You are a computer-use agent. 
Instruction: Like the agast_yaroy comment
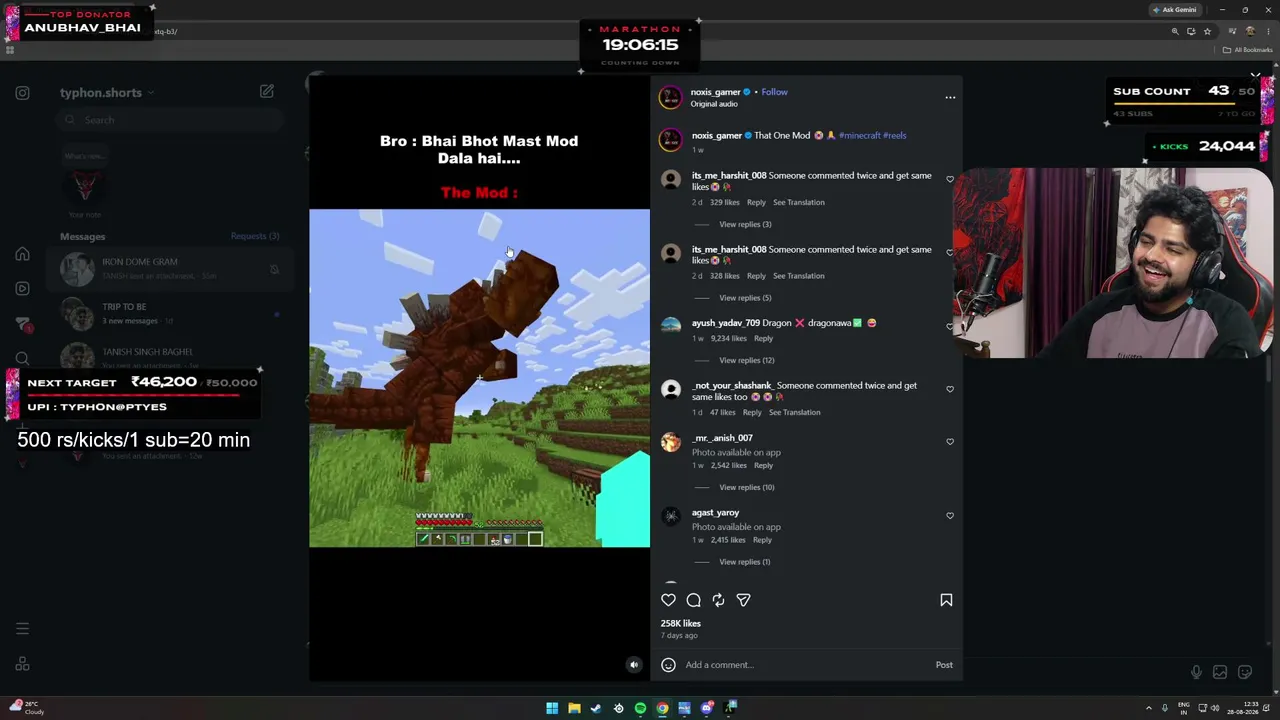(x=950, y=516)
